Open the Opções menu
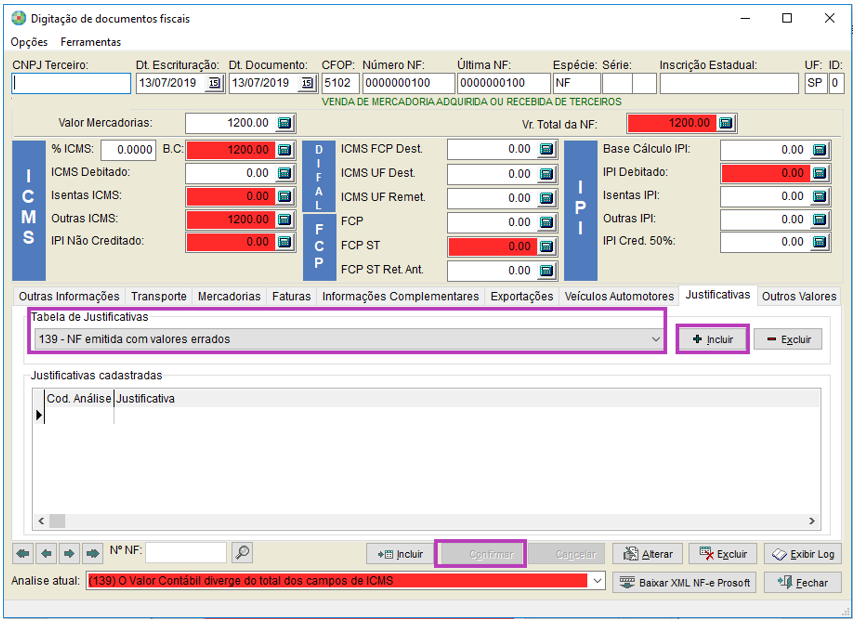Screen dimensions: 861x630 point(29,42)
